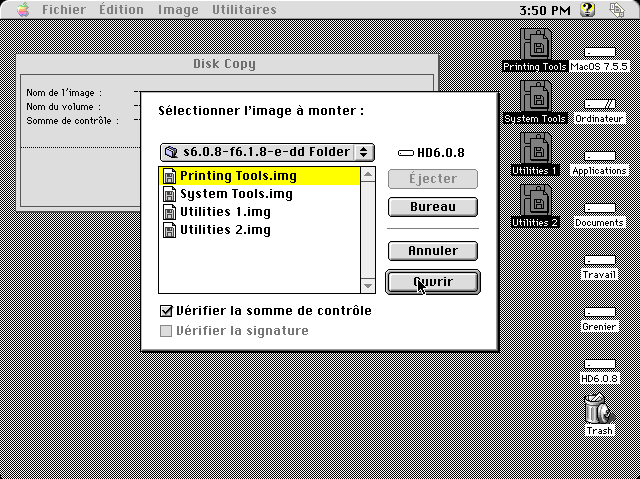Open the application switcher menu at top right
The width and height of the screenshot is (640, 479).
(616, 10)
